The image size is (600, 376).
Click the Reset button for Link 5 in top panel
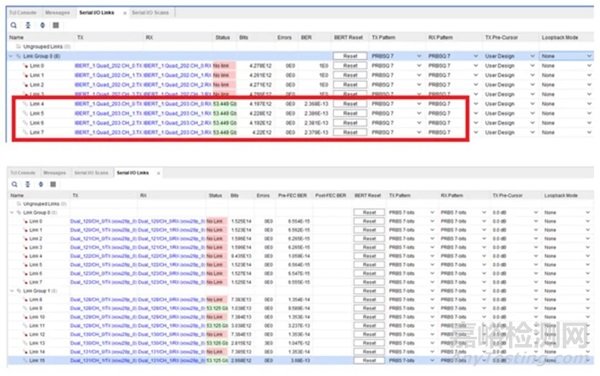(x=350, y=114)
